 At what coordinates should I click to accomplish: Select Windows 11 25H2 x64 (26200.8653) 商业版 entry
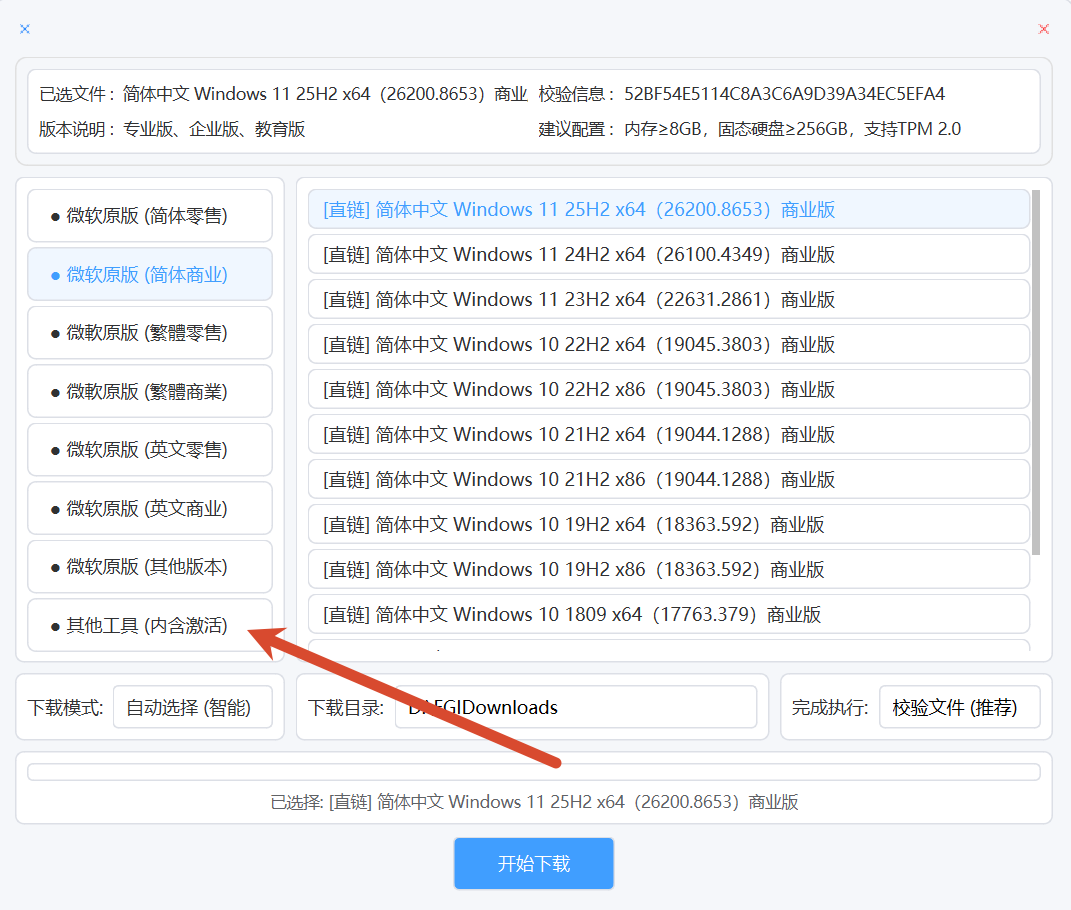click(668, 209)
